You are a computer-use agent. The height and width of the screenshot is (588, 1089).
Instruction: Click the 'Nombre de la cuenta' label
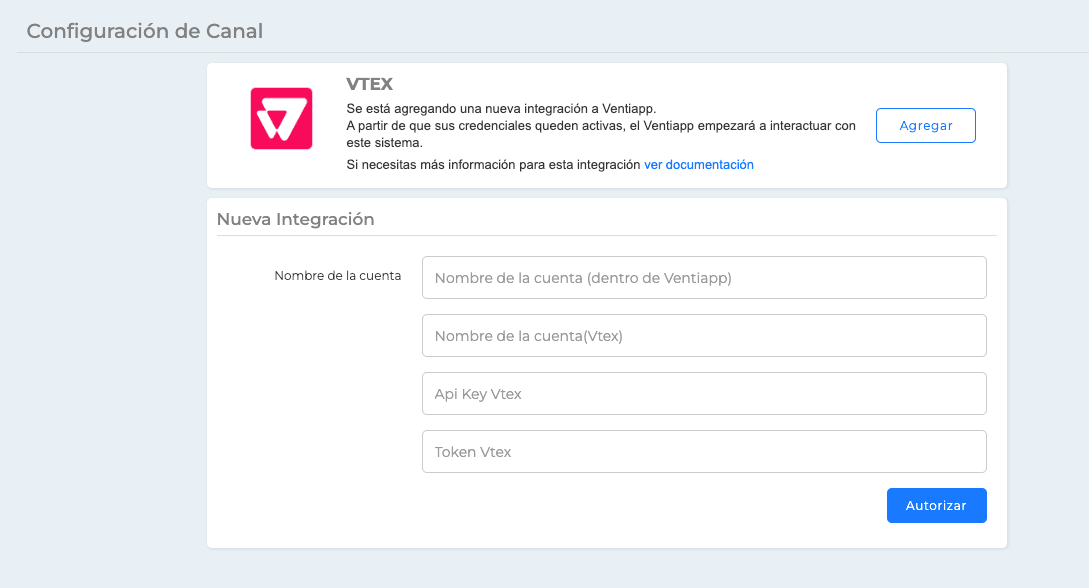click(x=338, y=276)
